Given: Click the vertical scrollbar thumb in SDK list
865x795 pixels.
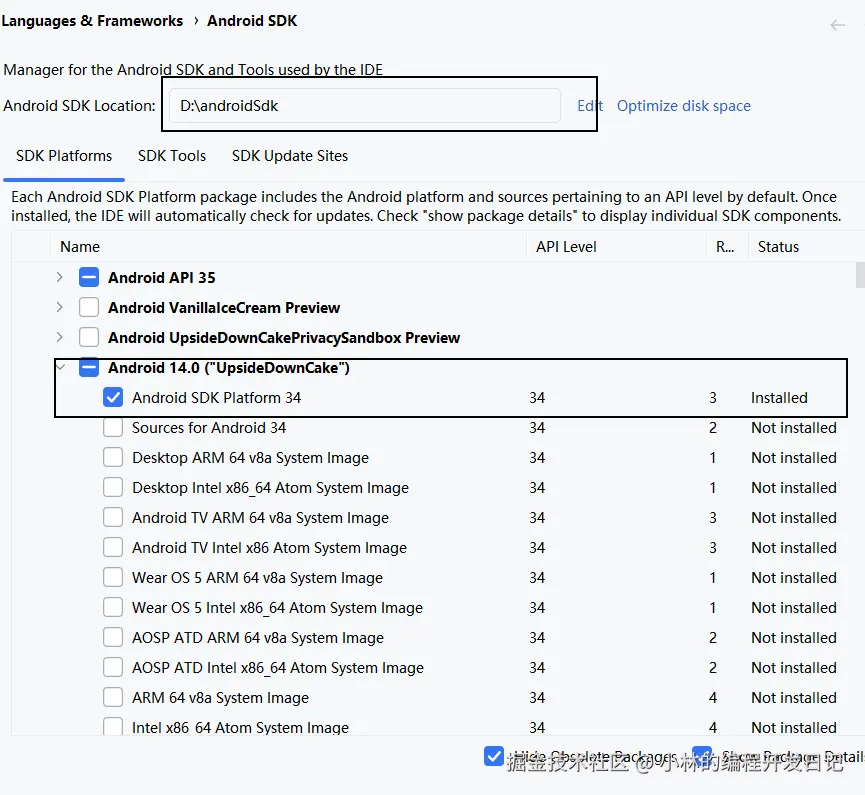Looking at the screenshot, I should [860, 275].
